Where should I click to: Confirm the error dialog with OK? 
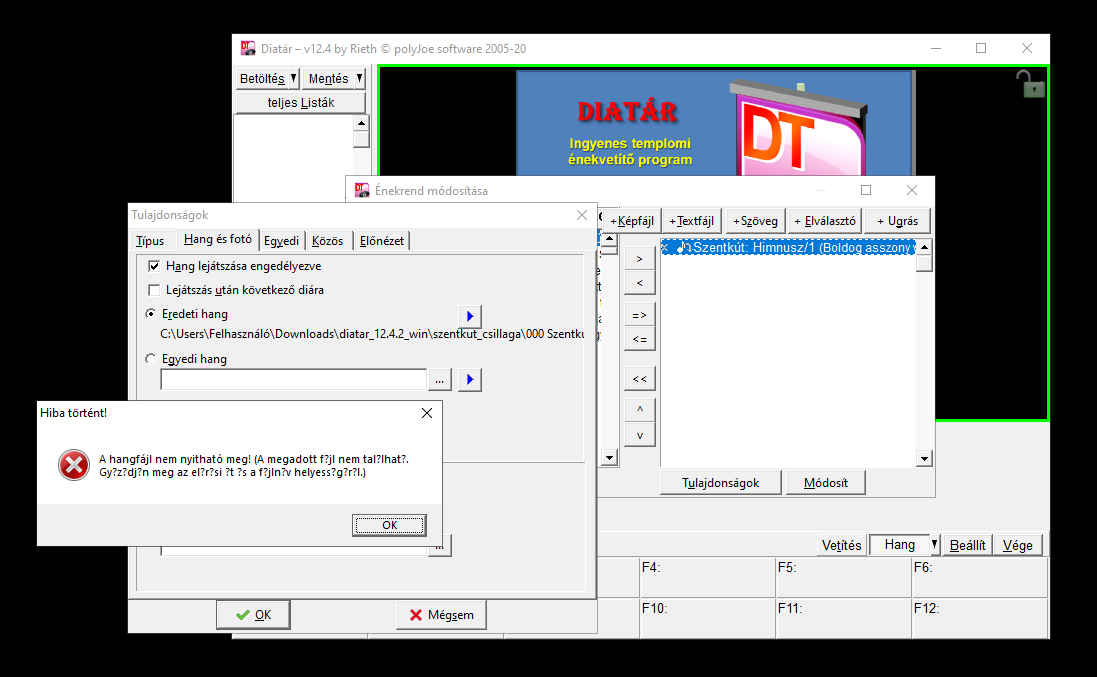(x=389, y=525)
